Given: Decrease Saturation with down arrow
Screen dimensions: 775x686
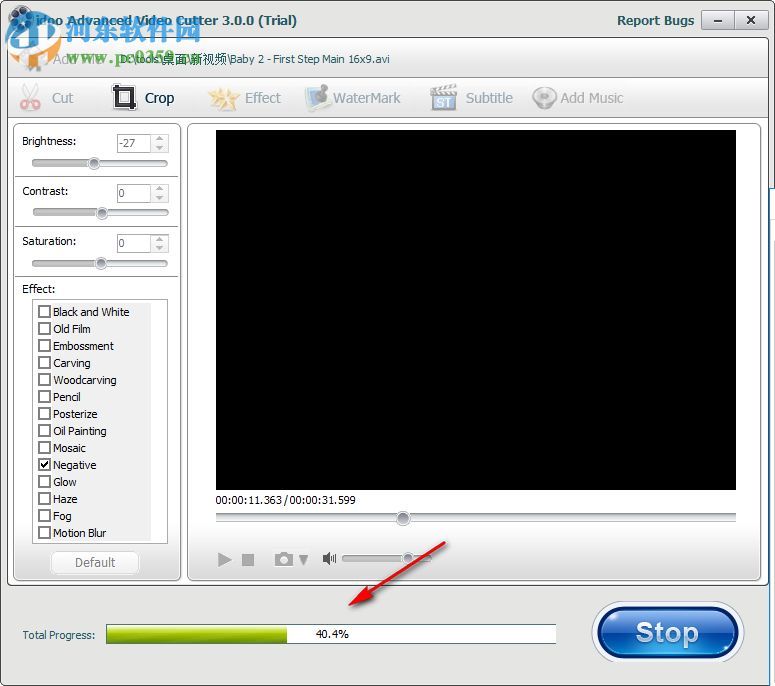Looking at the screenshot, I should [159, 248].
